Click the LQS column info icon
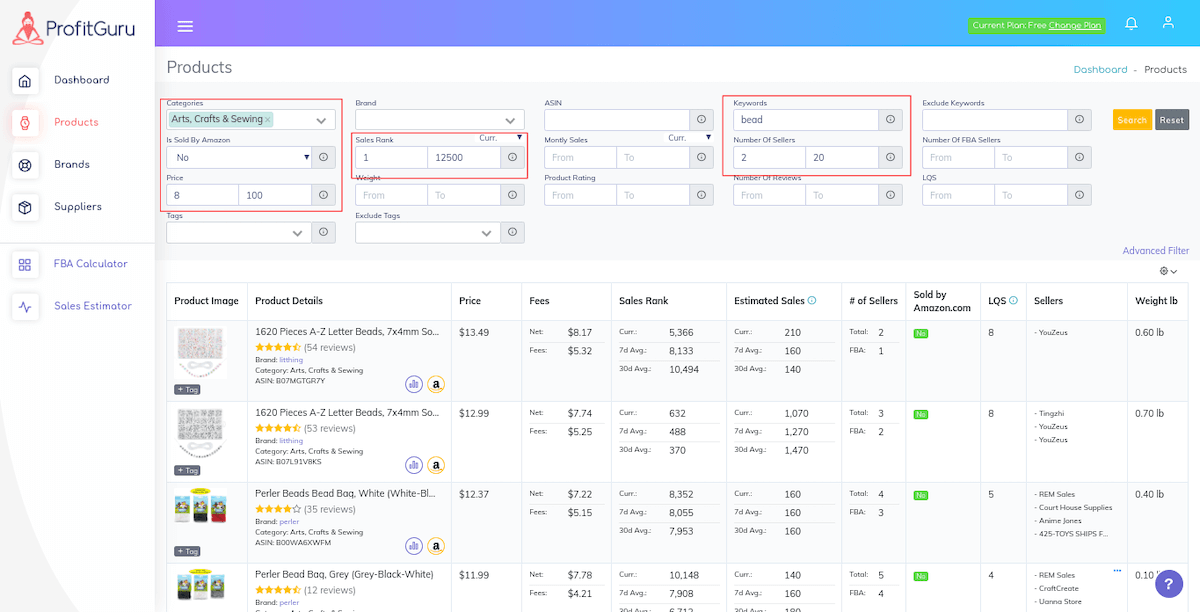 [x=1013, y=300]
